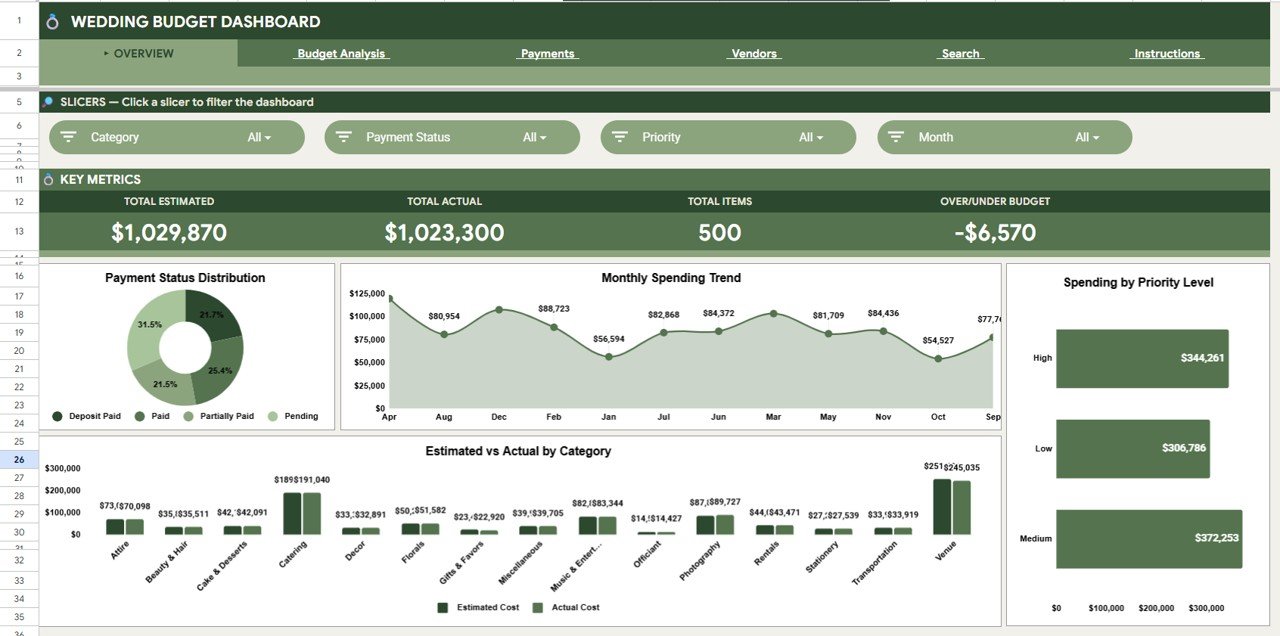
Task: Click the arrow marker before OVERVIEW
Action: click(x=106, y=54)
